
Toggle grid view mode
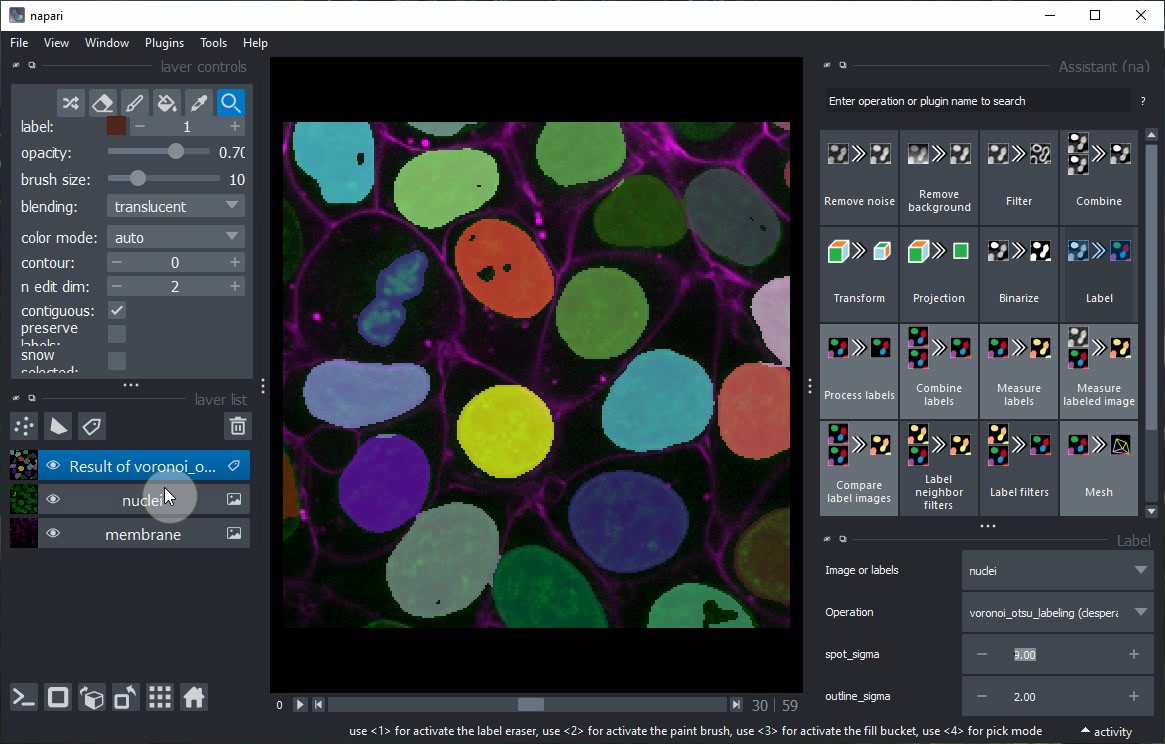(x=160, y=697)
